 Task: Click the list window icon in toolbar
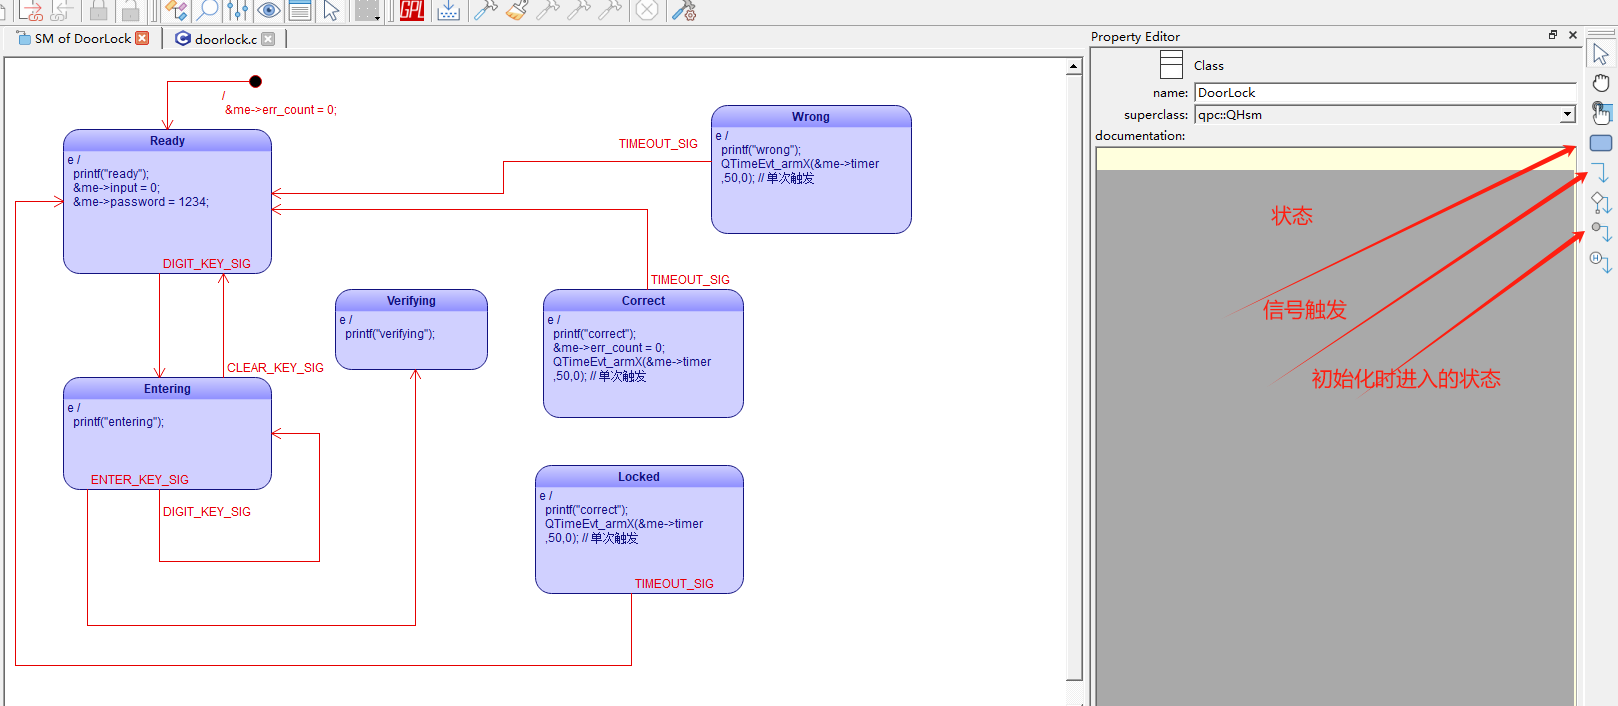(299, 11)
